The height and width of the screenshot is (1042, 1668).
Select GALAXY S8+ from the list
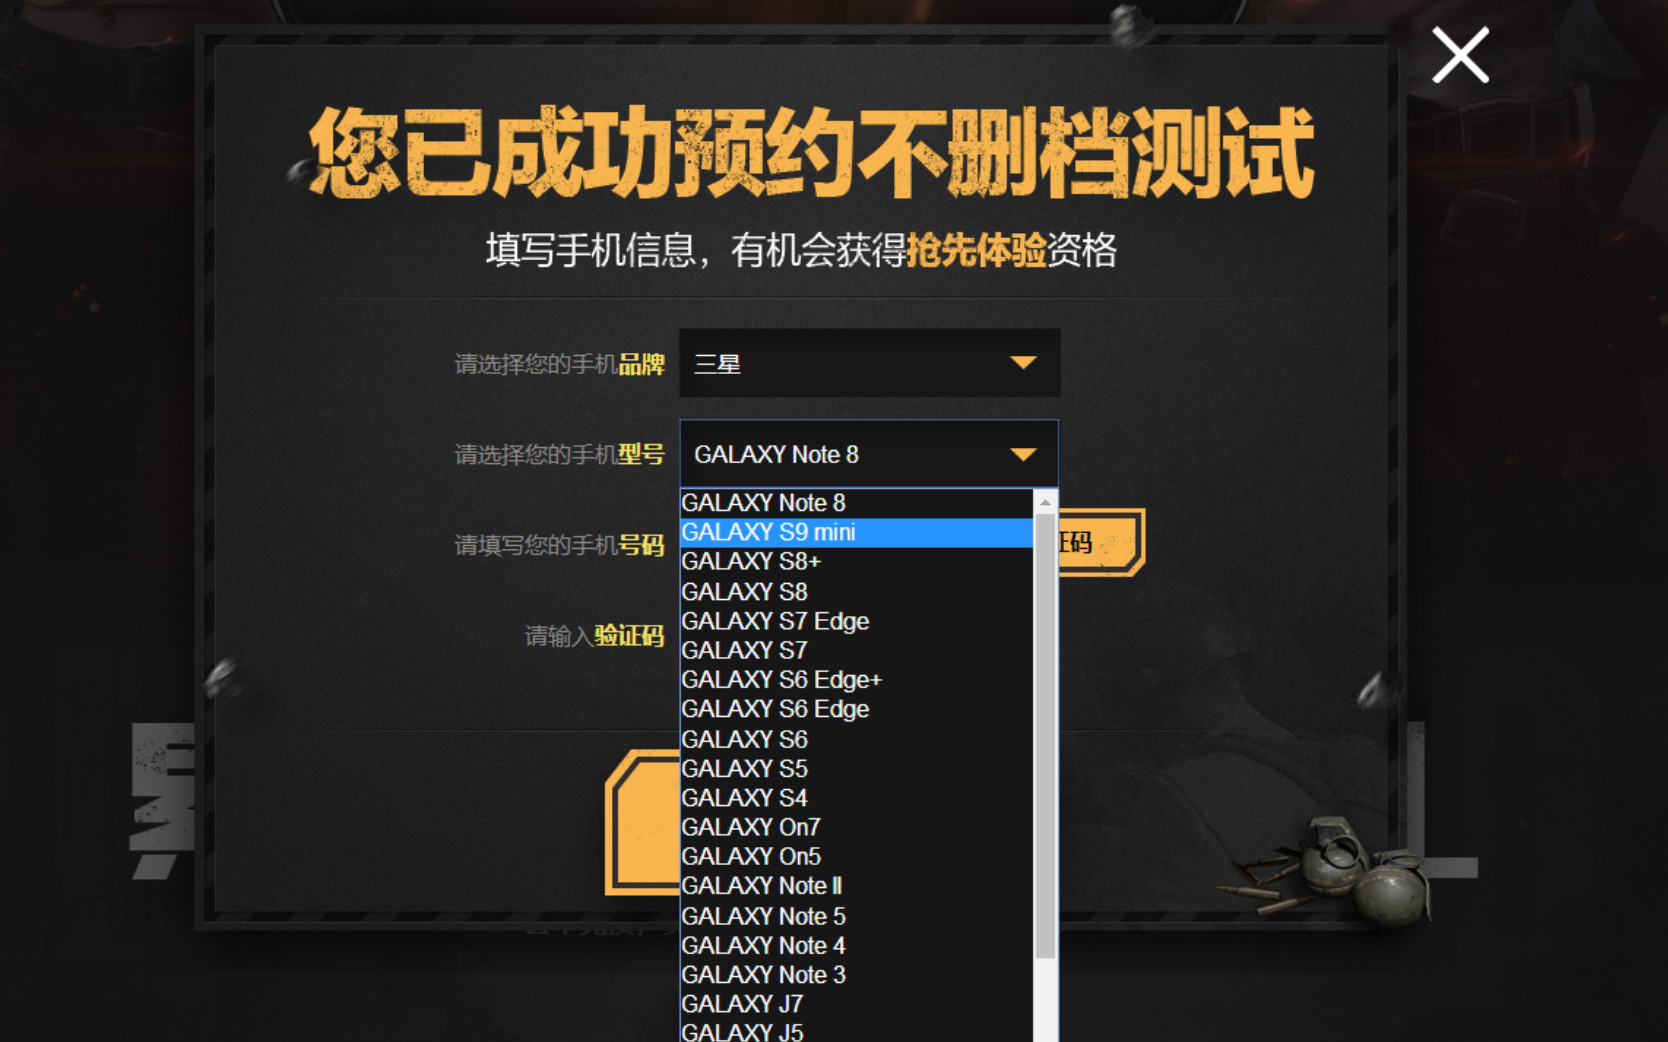pos(856,561)
